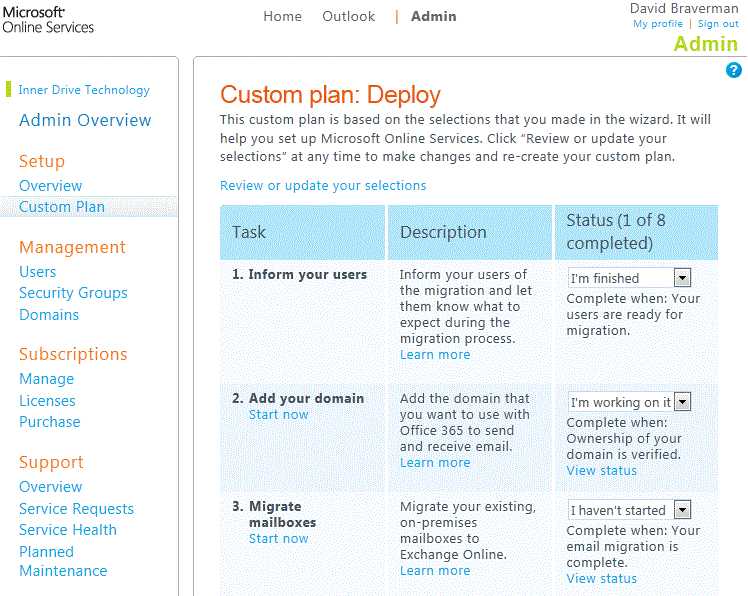
Task: Open Licenses in sidebar
Action: click(47, 400)
